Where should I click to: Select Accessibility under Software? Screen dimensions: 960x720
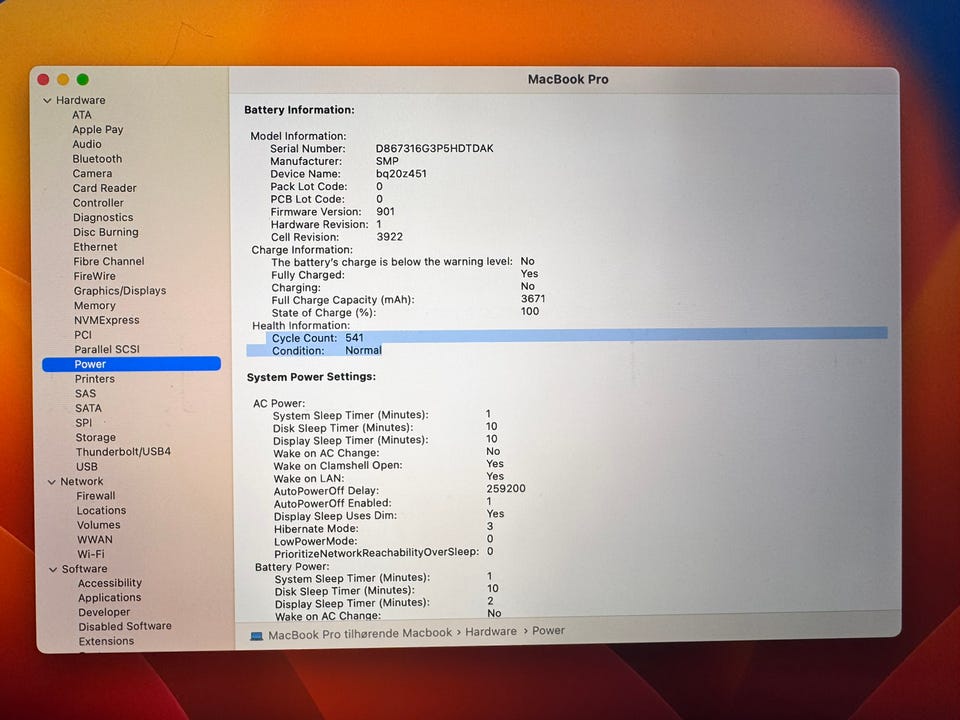tap(110, 583)
